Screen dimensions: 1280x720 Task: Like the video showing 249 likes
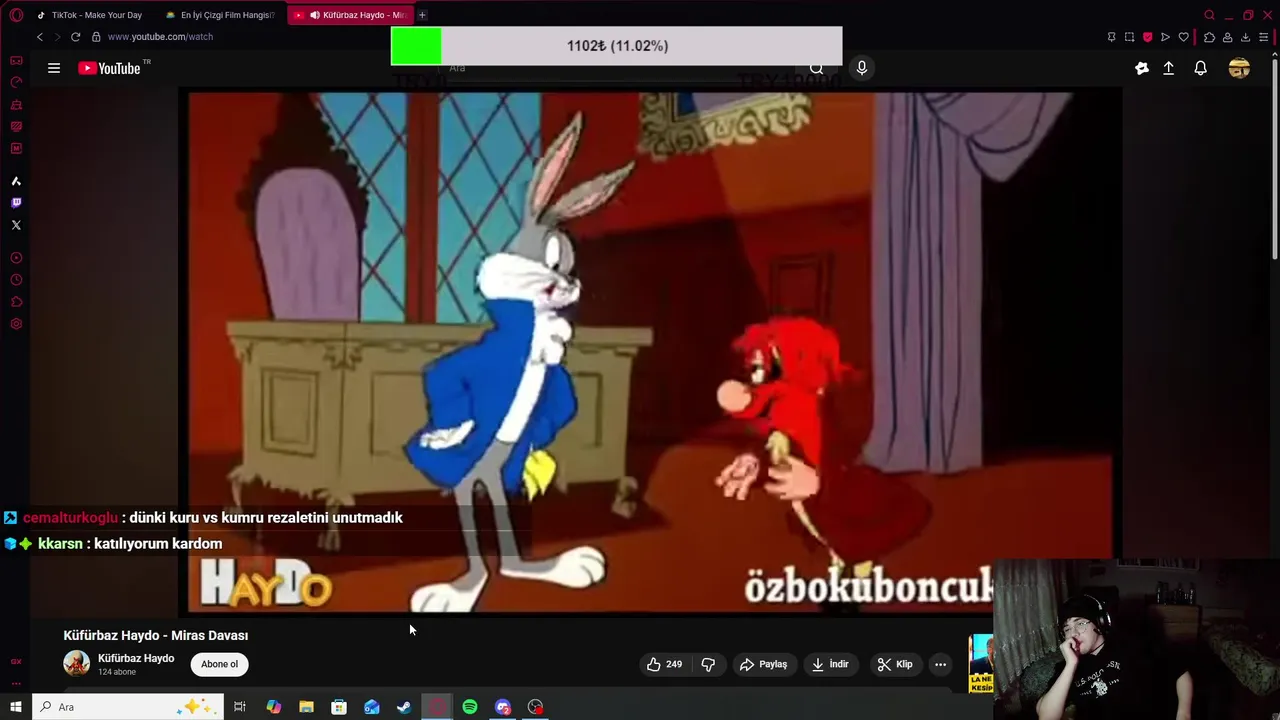[x=664, y=664]
